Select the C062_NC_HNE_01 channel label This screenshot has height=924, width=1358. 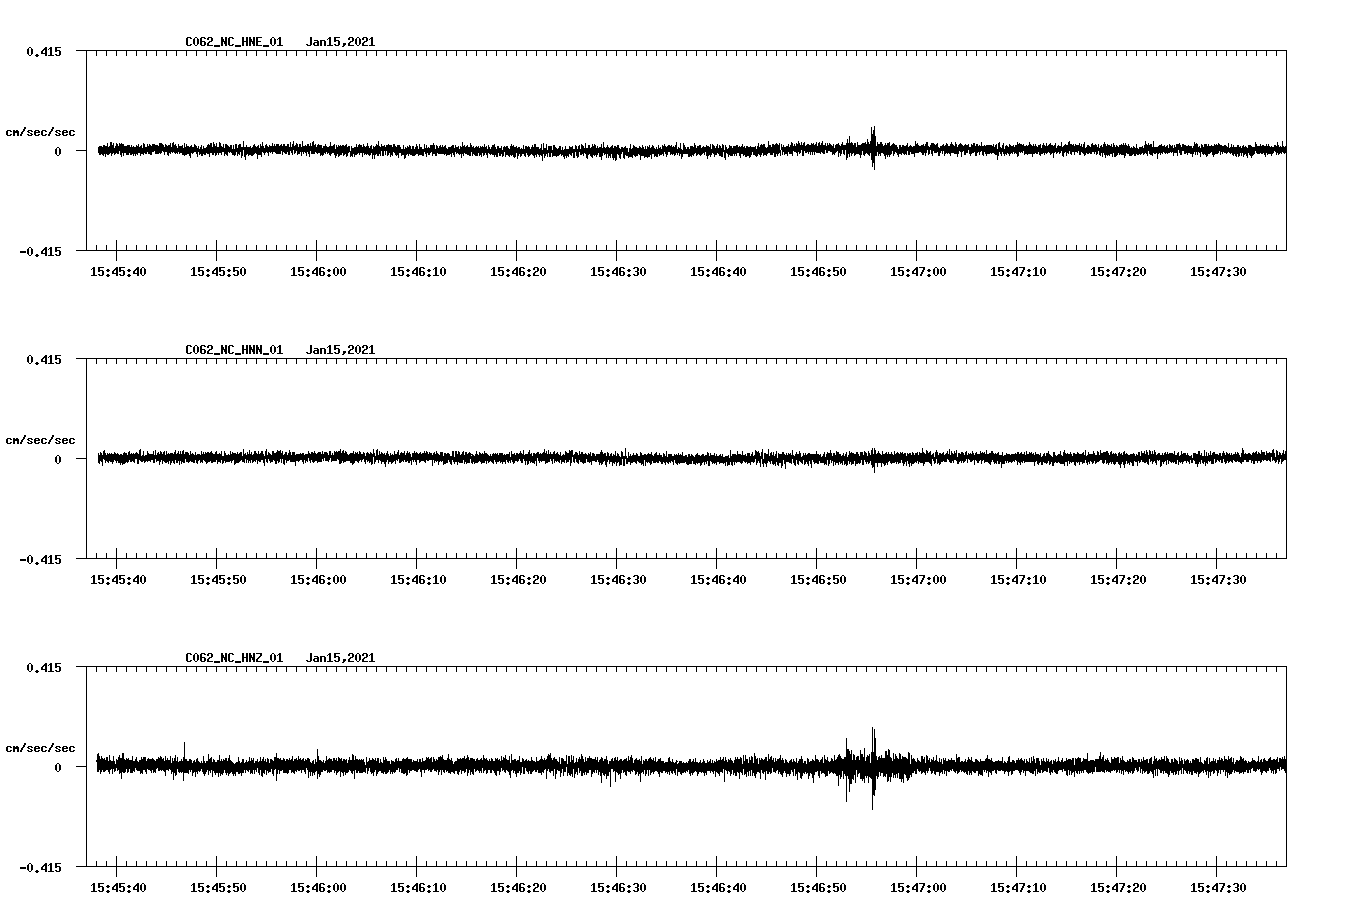[x=232, y=41]
